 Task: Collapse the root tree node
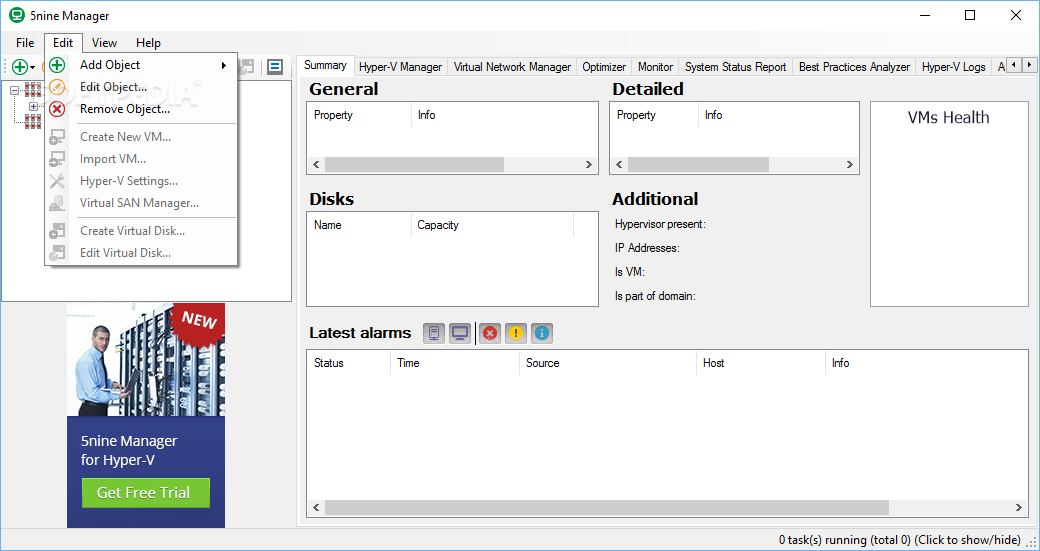pyautogui.click(x=15, y=90)
